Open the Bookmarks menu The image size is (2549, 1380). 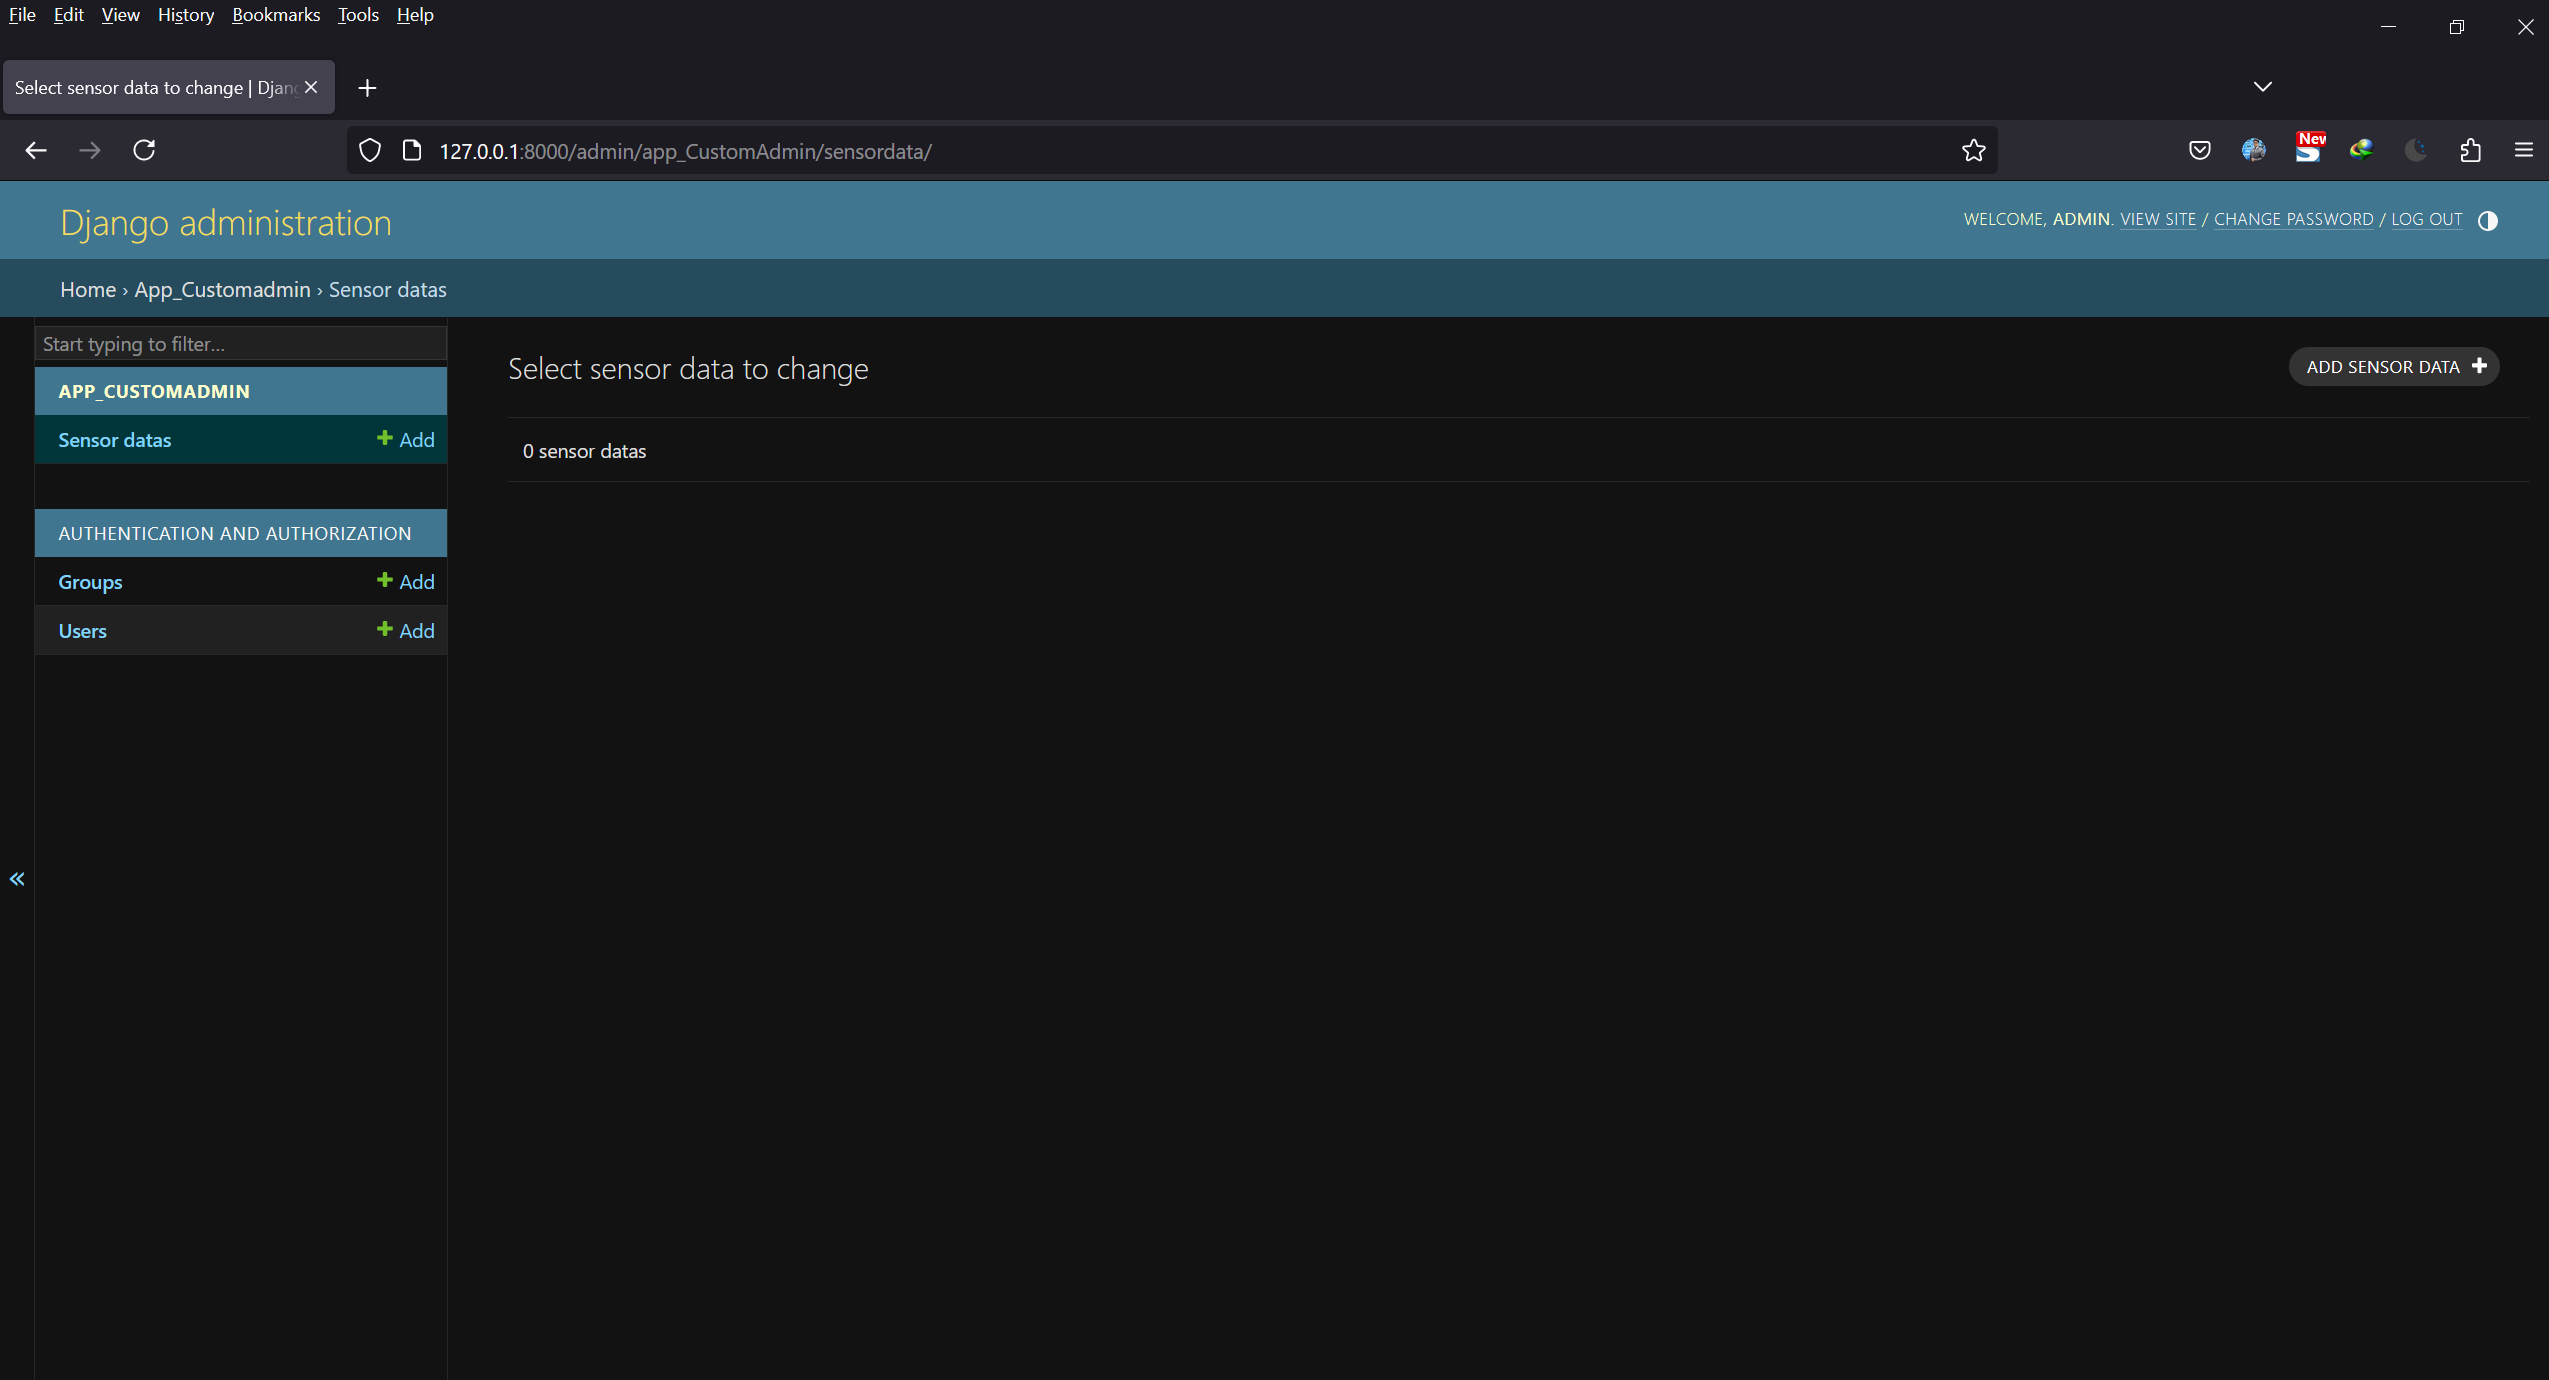[x=276, y=15]
